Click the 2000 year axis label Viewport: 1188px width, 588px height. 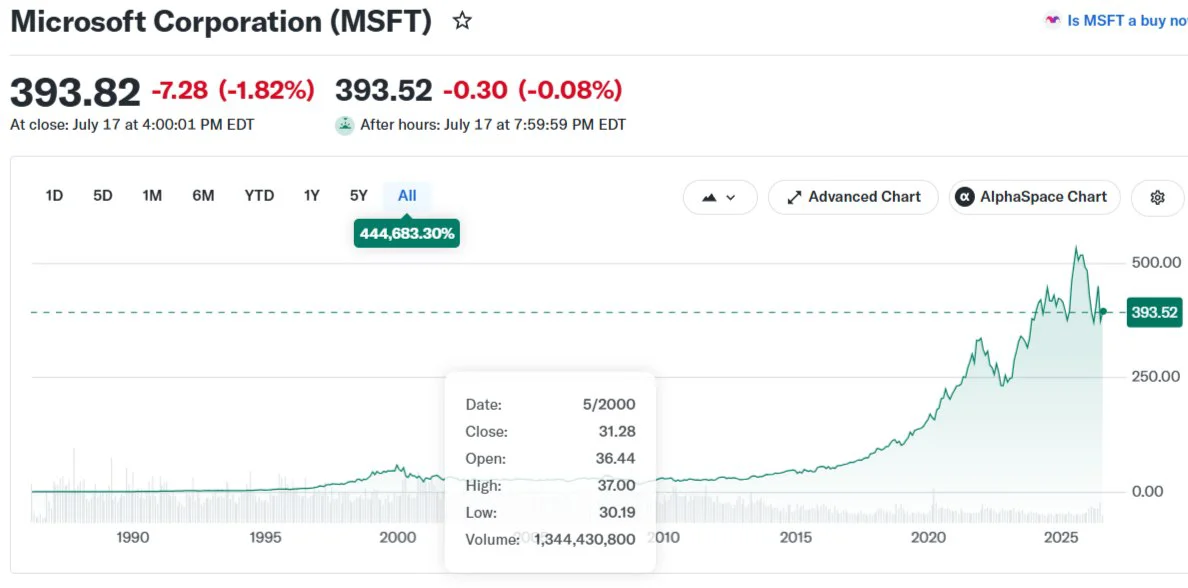point(399,538)
